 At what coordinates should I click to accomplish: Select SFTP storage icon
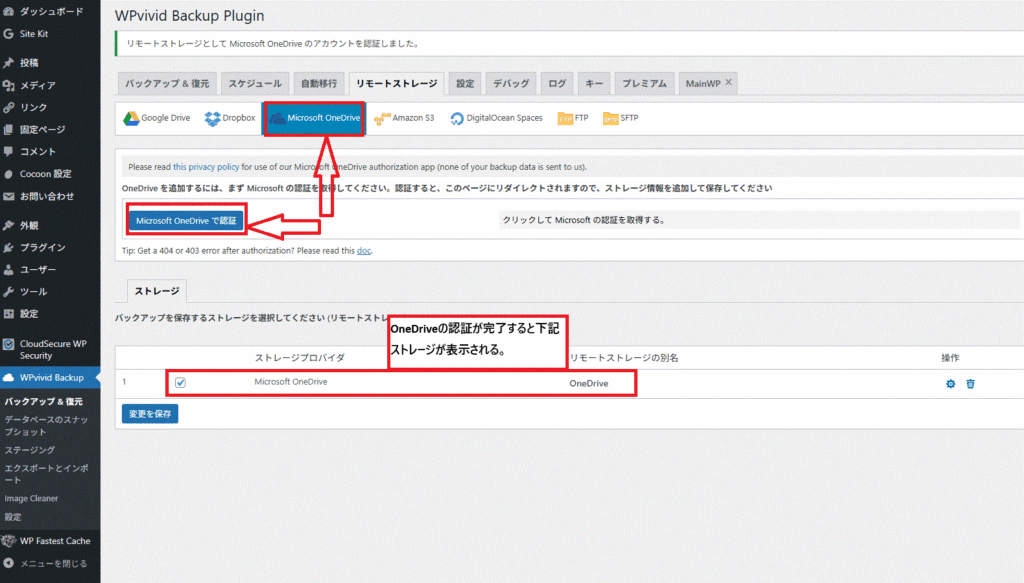(x=611, y=118)
